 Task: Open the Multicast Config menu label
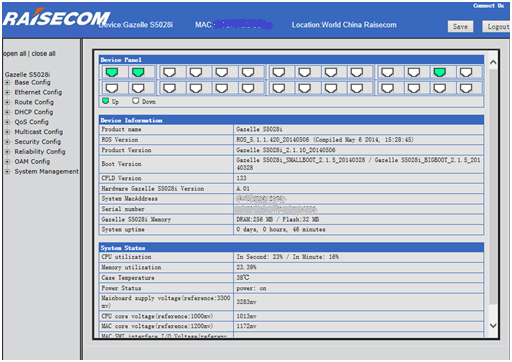coord(39,132)
